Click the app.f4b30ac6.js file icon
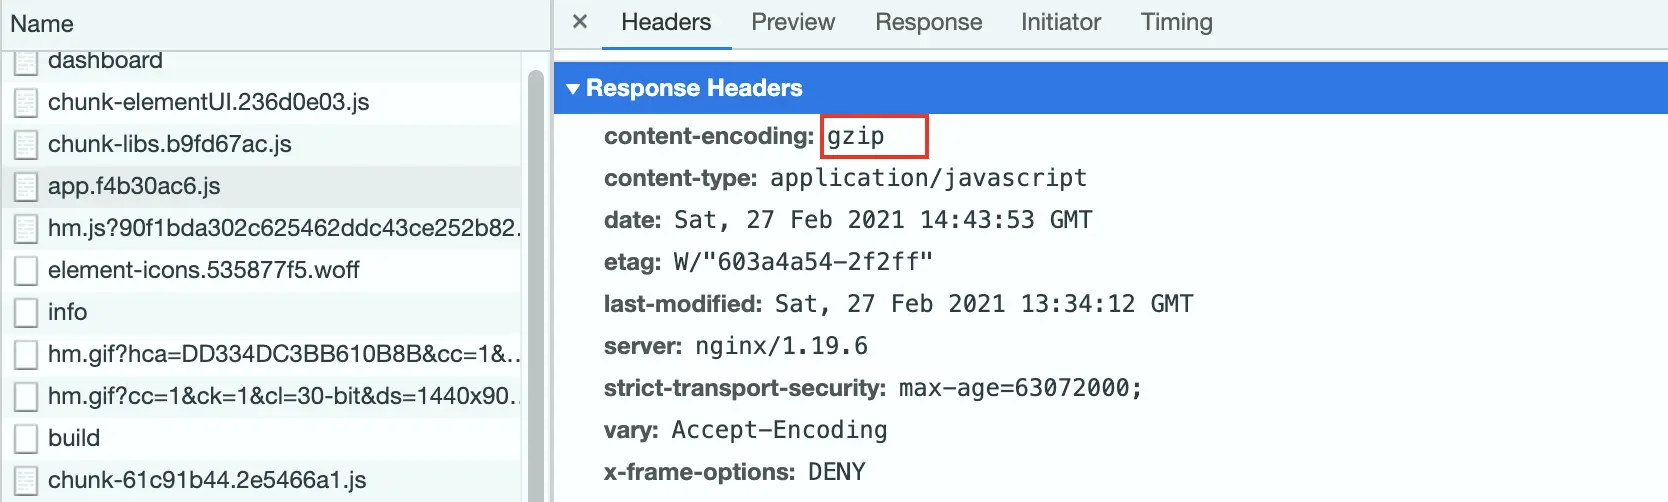This screenshot has width=1668, height=502. point(26,186)
